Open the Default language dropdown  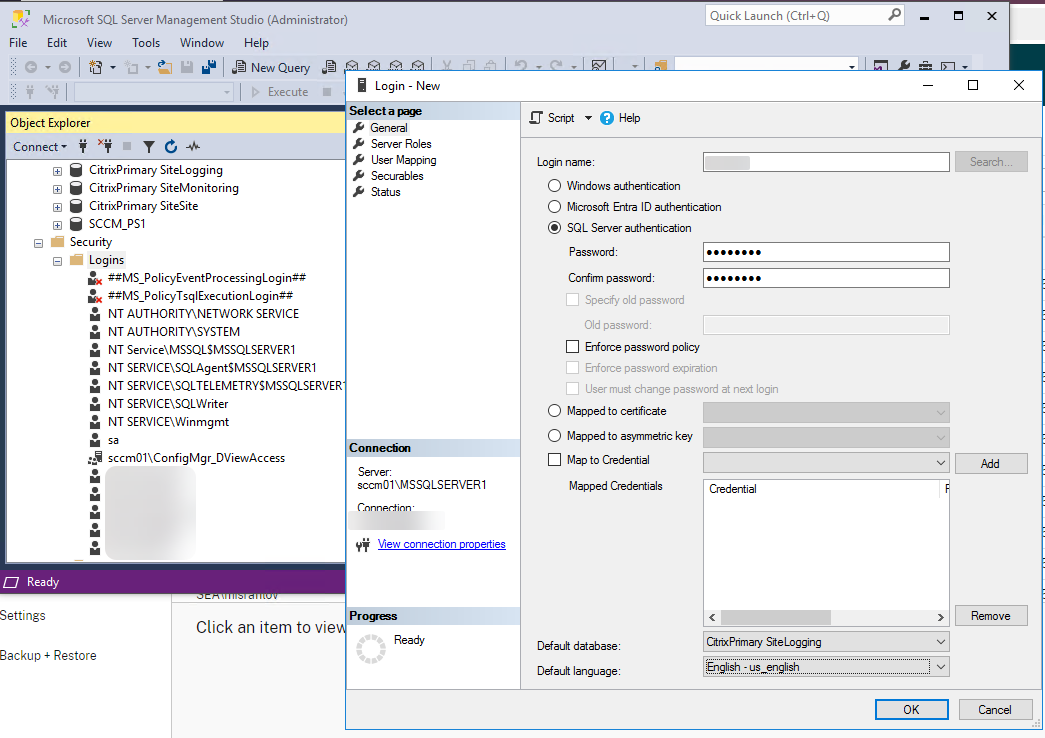click(x=826, y=667)
